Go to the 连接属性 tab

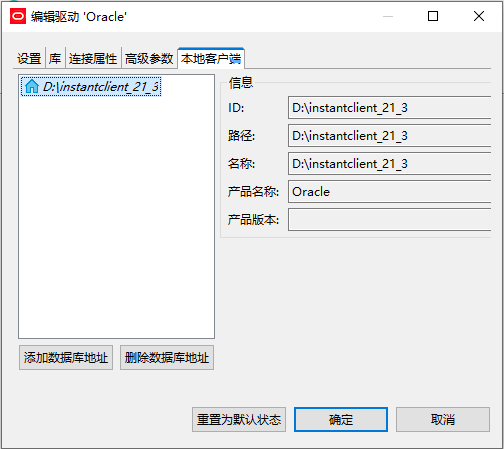point(93,59)
